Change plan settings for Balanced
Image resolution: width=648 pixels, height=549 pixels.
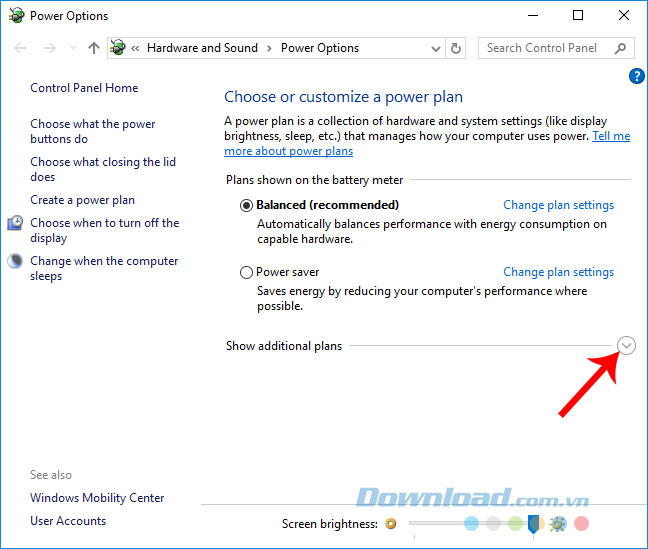[x=558, y=205]
